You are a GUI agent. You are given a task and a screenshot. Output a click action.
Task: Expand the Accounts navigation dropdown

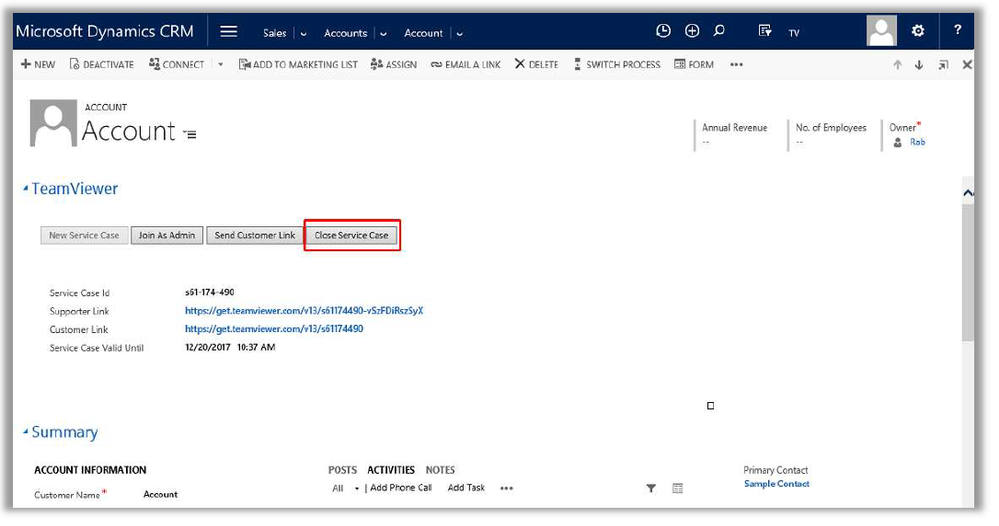click(383, 34)
